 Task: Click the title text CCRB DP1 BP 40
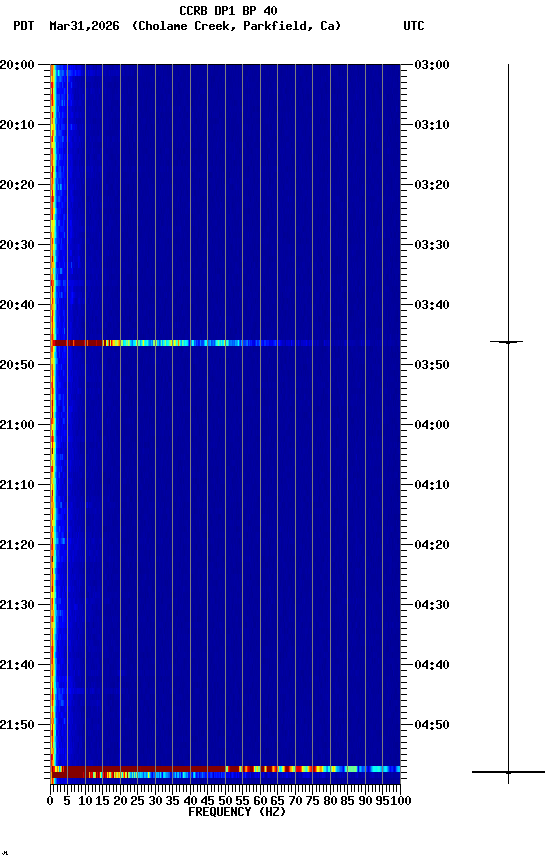point(228,10)
